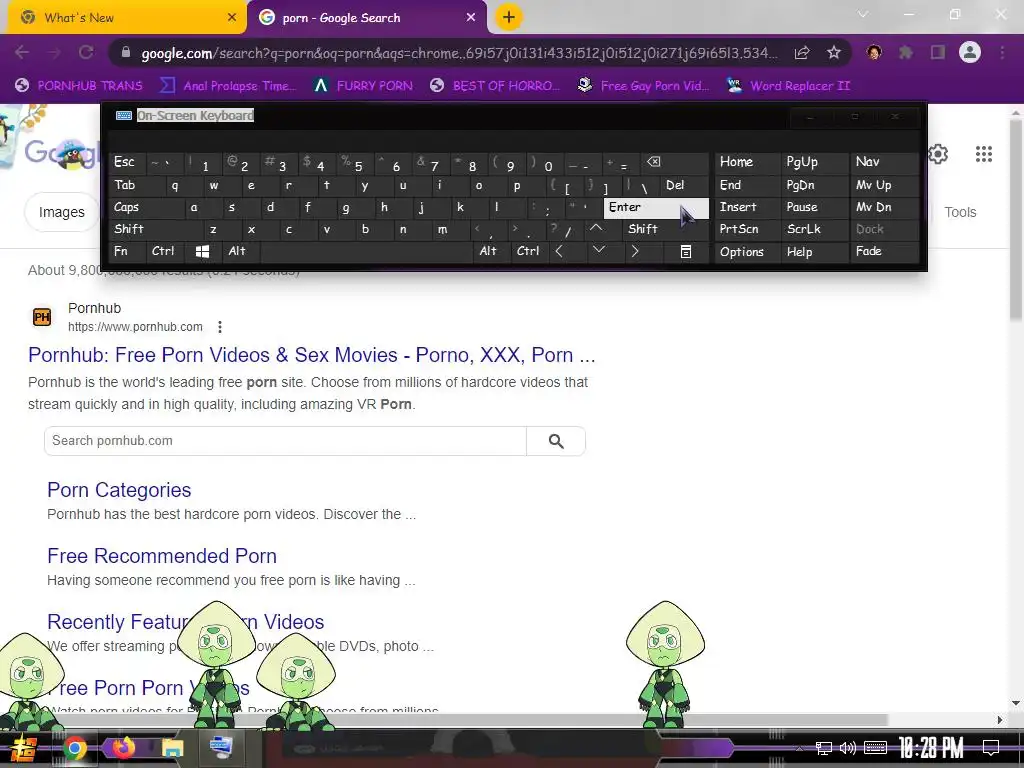Open Google quick settings gear

938,154
